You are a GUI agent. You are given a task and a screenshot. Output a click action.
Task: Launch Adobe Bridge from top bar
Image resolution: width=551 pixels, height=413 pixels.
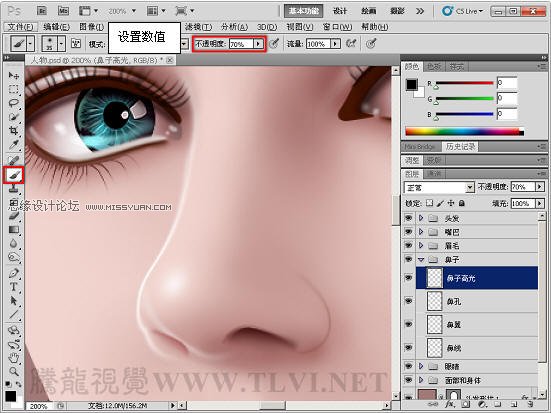(x=42, y=11)
